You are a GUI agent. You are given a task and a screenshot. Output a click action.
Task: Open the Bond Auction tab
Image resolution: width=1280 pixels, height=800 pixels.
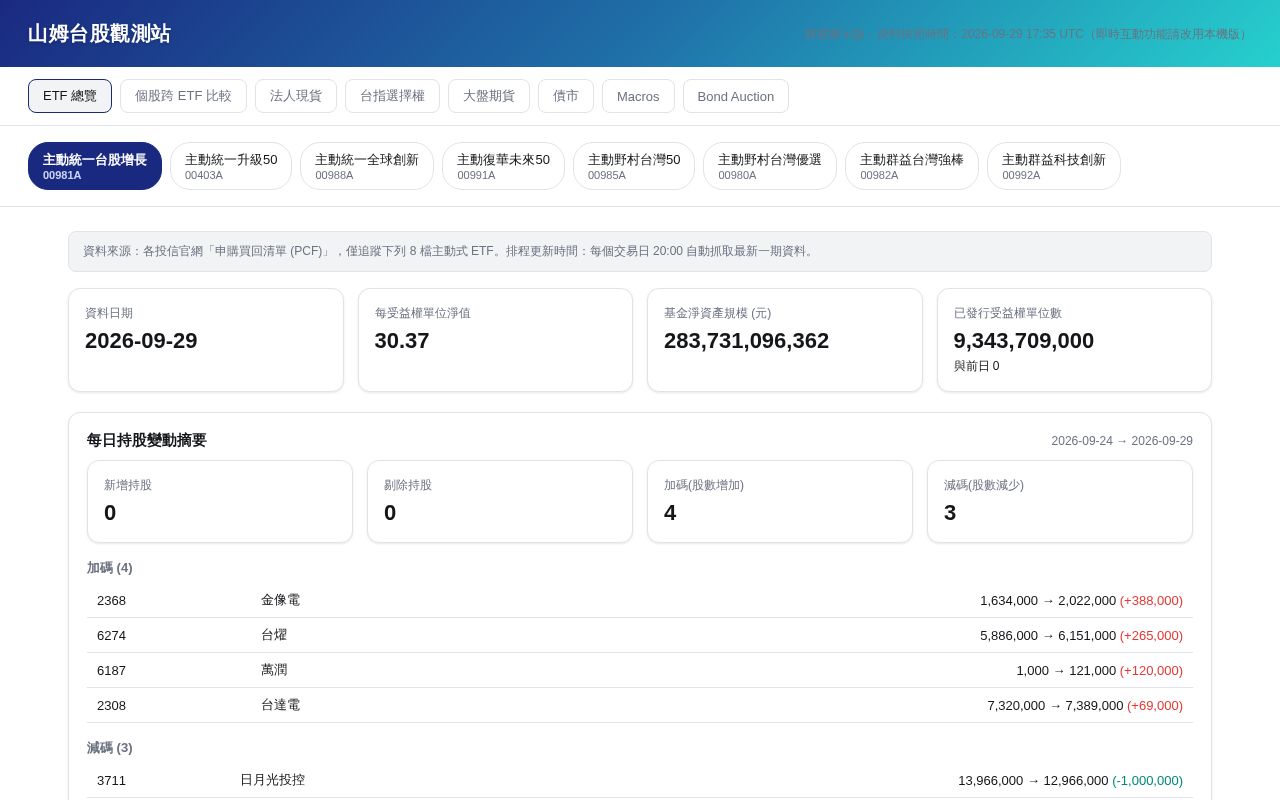(x=736, y=96)
